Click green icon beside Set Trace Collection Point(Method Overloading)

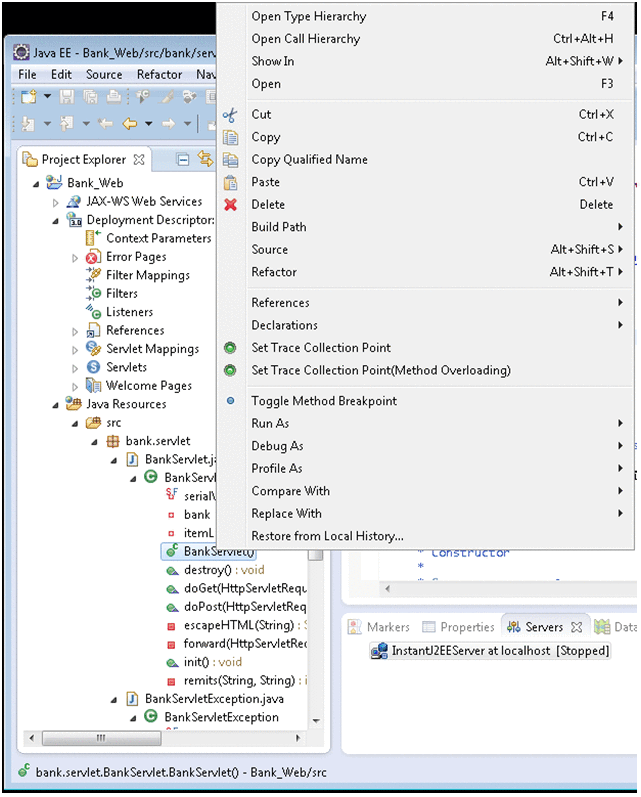click(230, 370)
